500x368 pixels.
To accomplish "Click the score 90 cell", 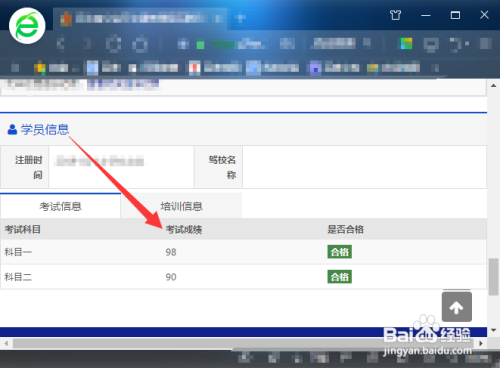I will 171,277.
